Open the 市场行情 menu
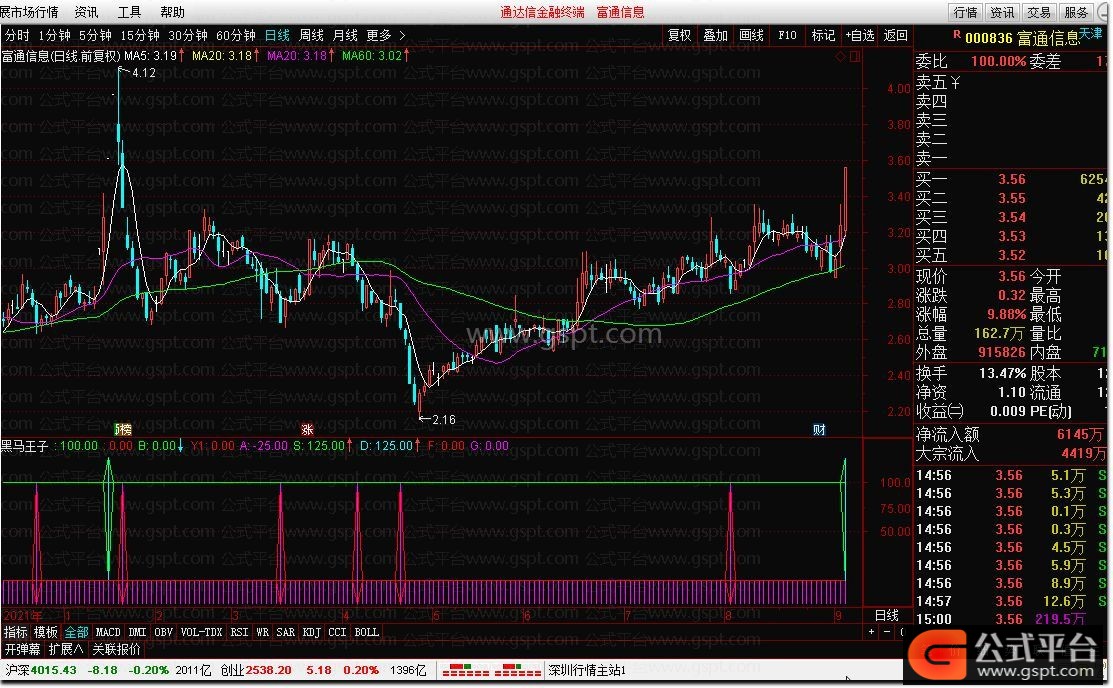1113x688 pixels. pos(29,12)
